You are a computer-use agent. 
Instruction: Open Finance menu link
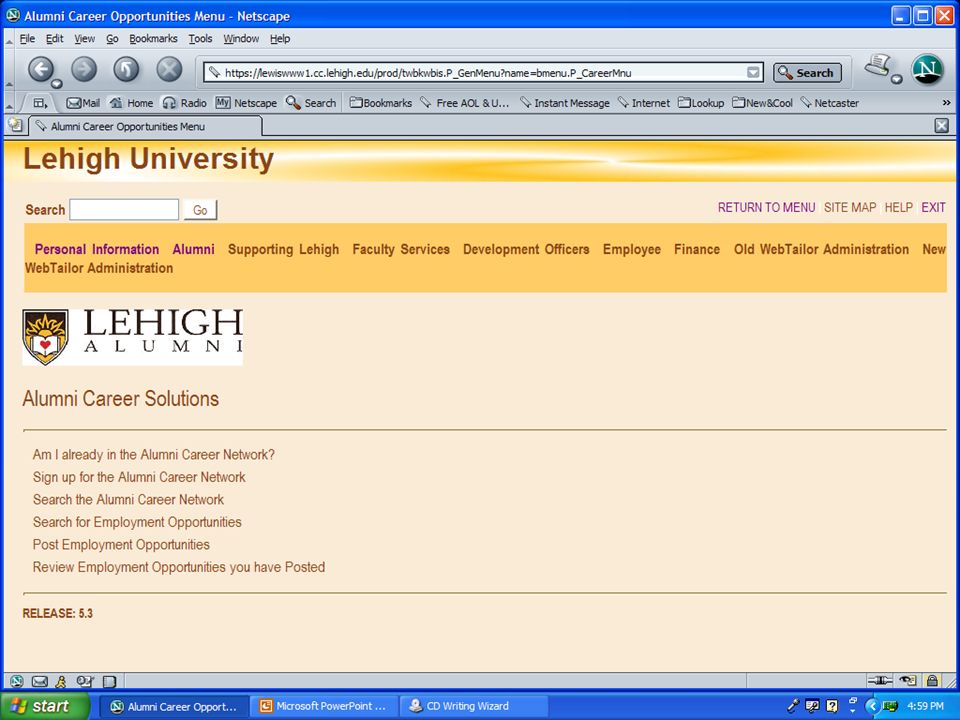[697, 249]
